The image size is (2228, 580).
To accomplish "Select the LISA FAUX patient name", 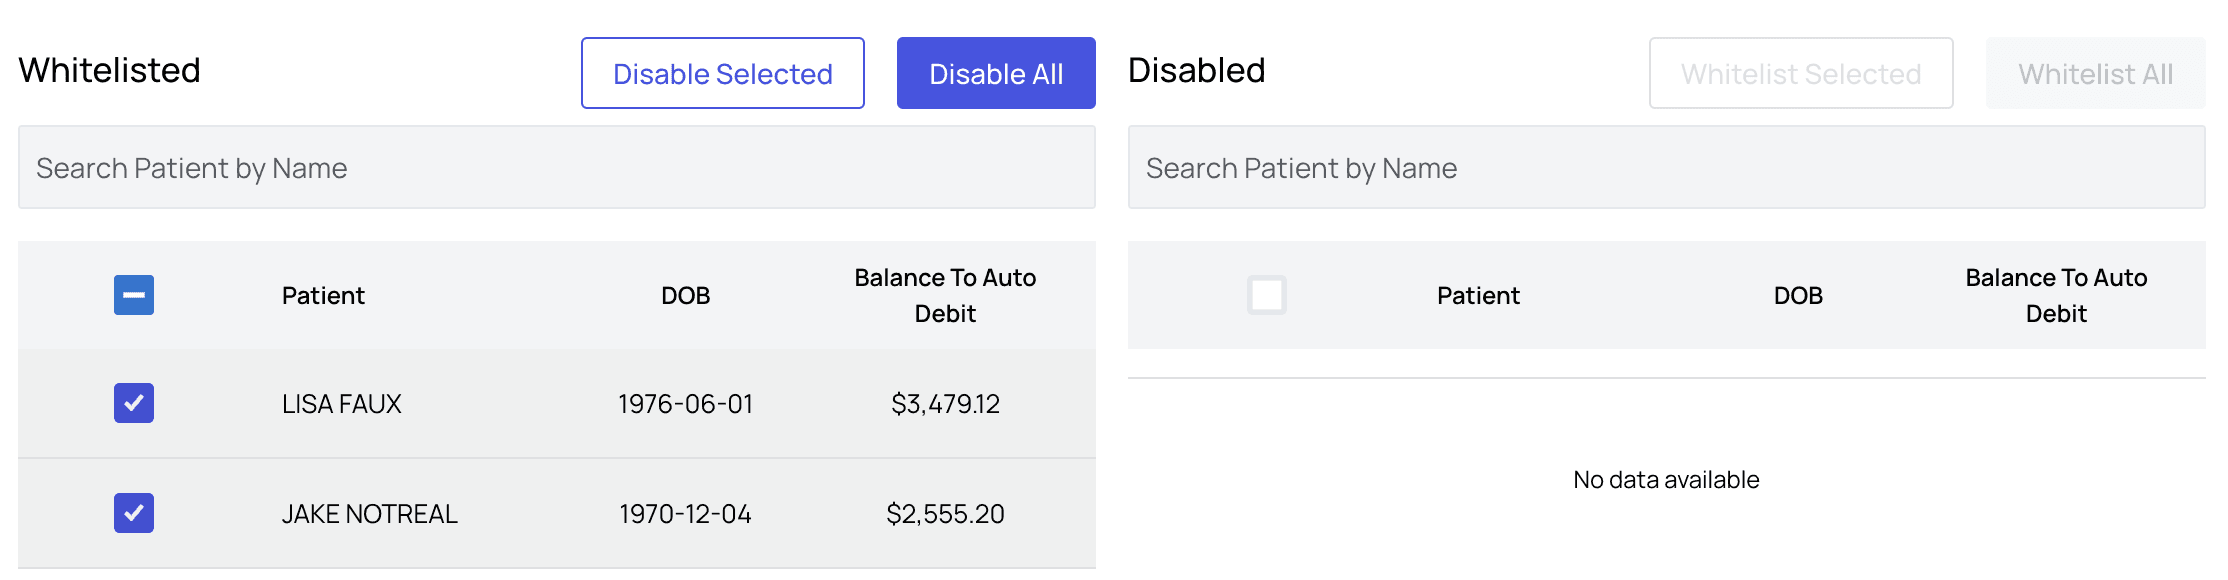I will tap(341, 404).
